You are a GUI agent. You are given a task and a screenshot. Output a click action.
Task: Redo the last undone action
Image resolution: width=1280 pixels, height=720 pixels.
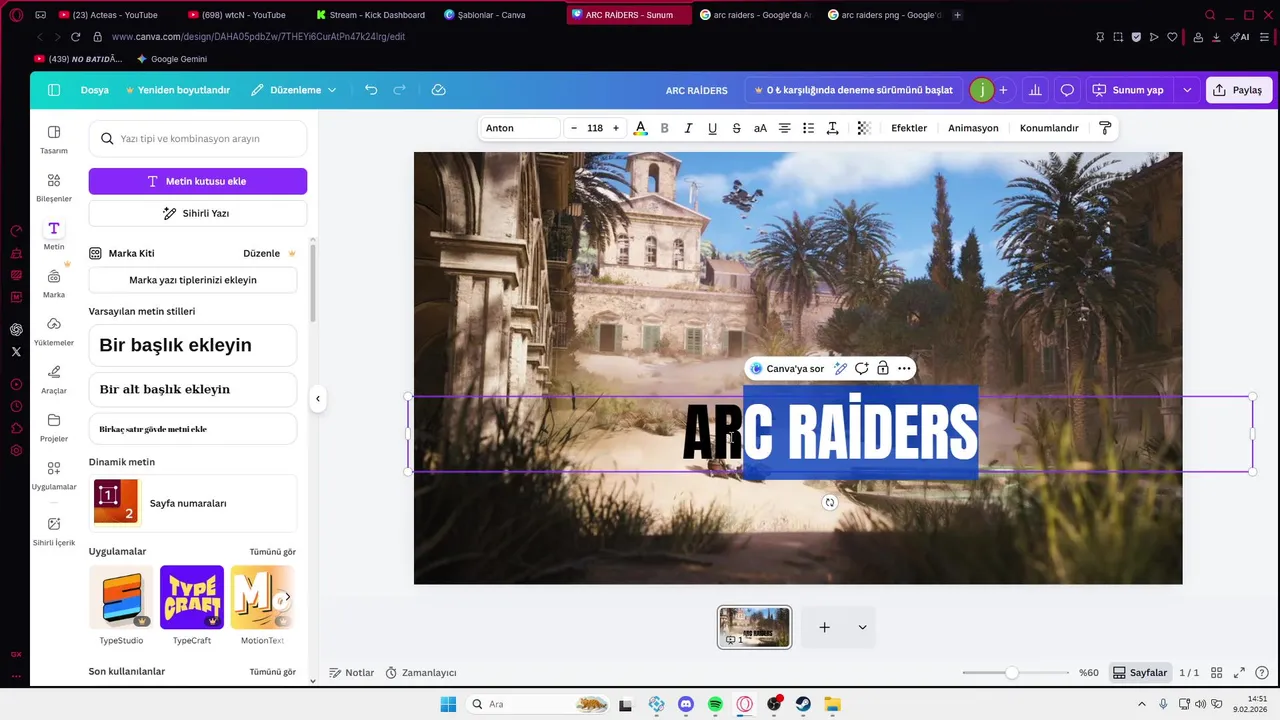click(x=400, y=90)
